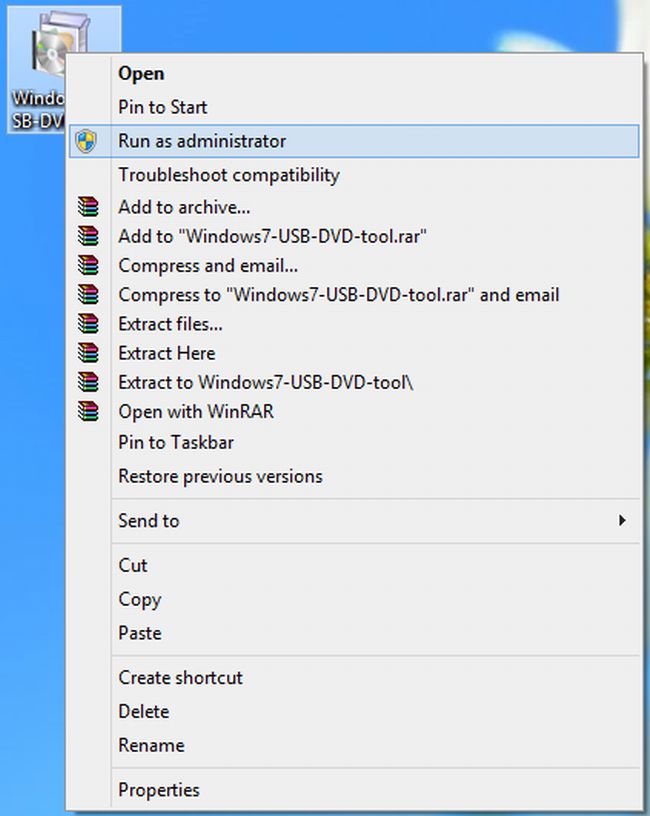Select Troubleshoot compatibility
The width and height of the screenshot is (650, 816).
click(231, 174)
